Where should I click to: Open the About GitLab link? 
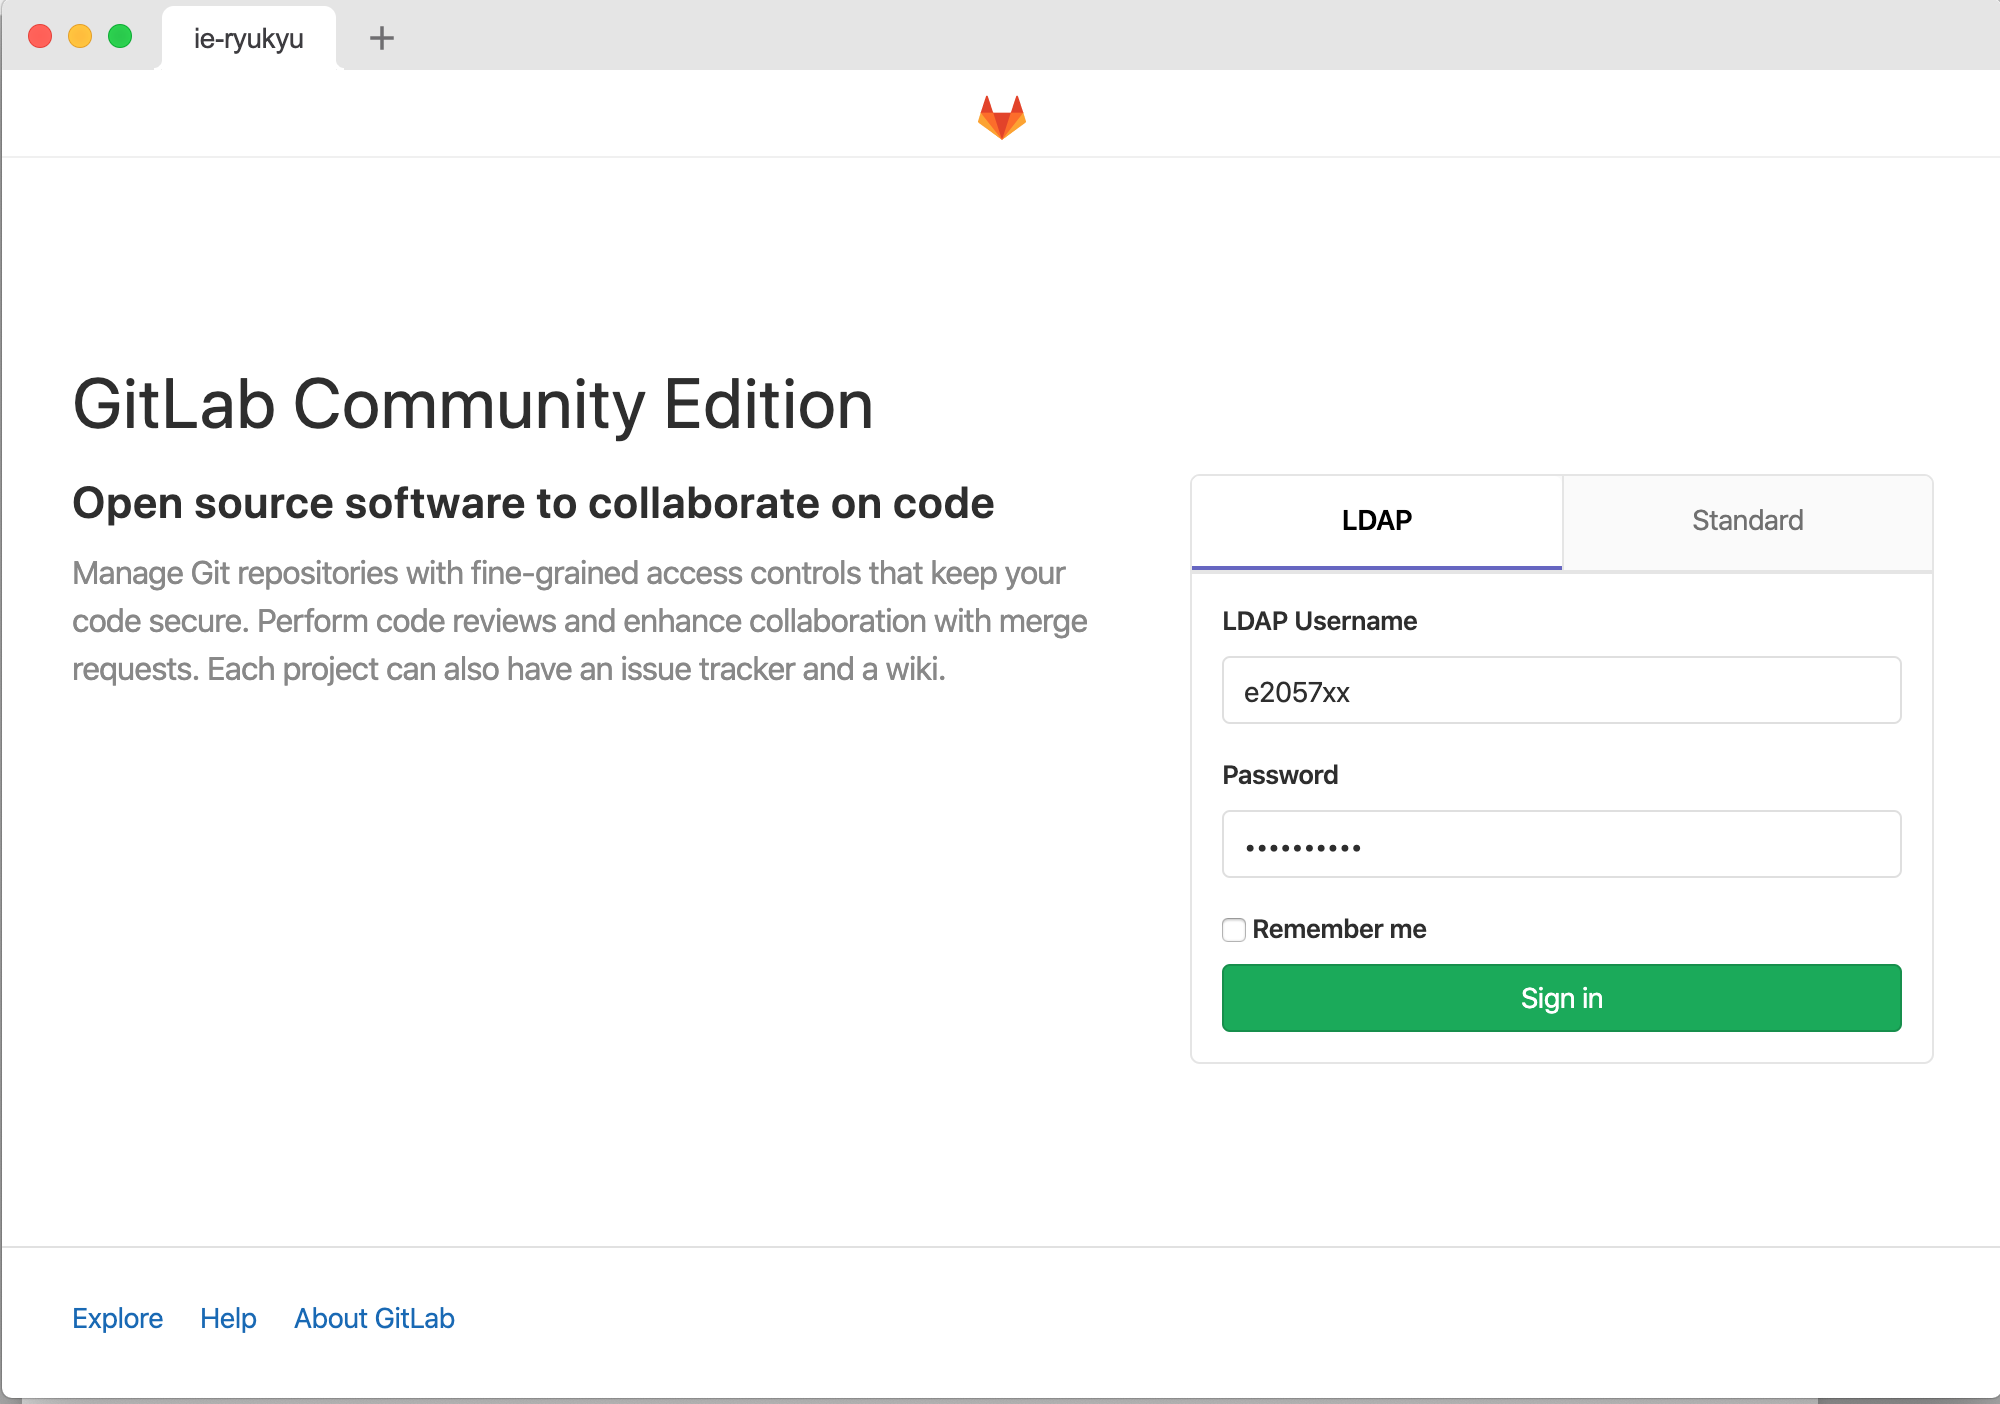[x=374, y=1318]
